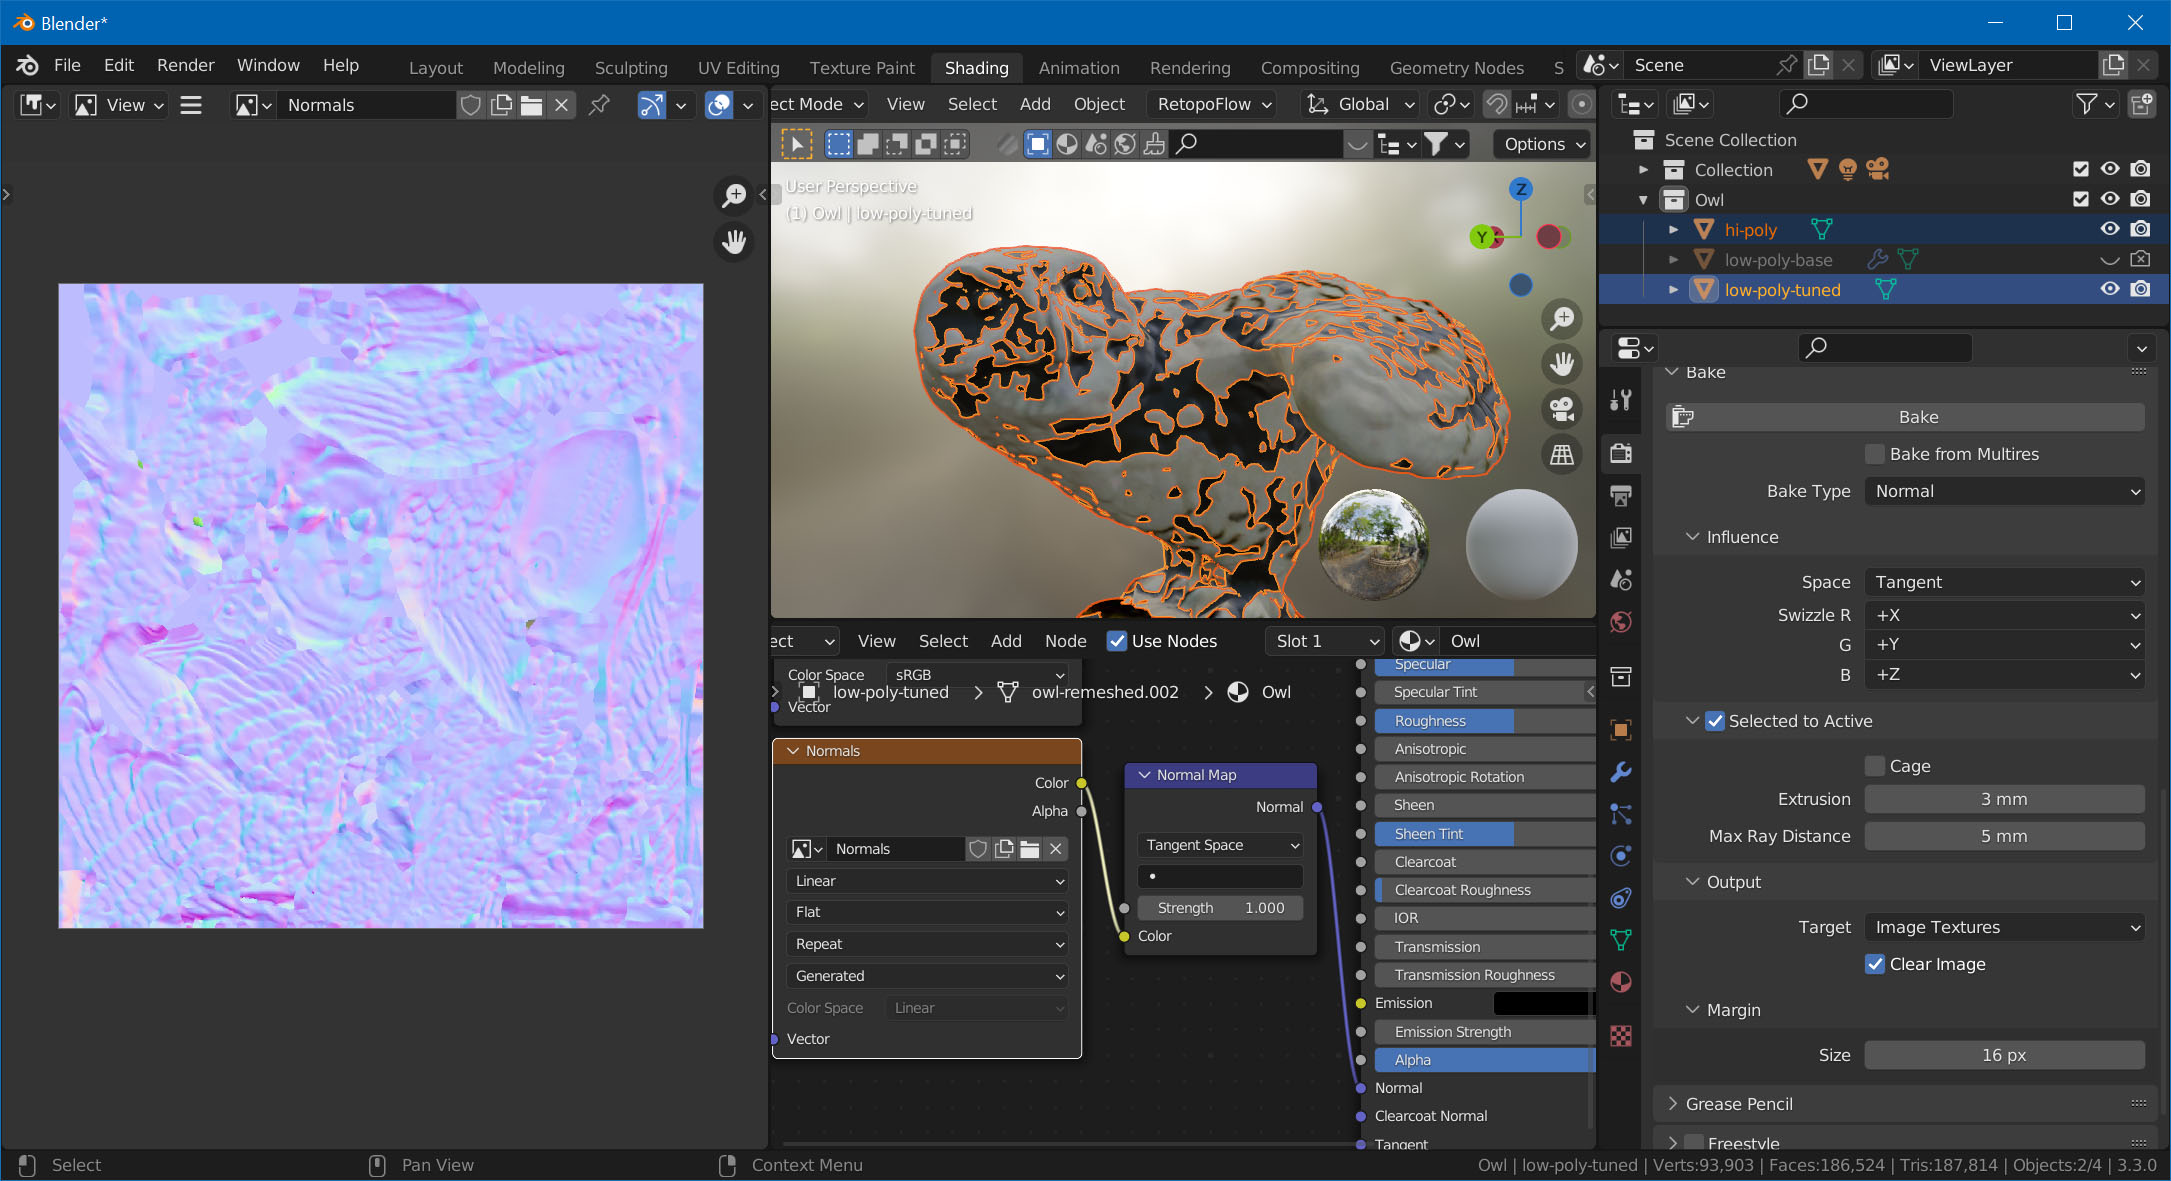Open the Scene properties tab
The image size is (2171, 1181).
(1621, 579)
